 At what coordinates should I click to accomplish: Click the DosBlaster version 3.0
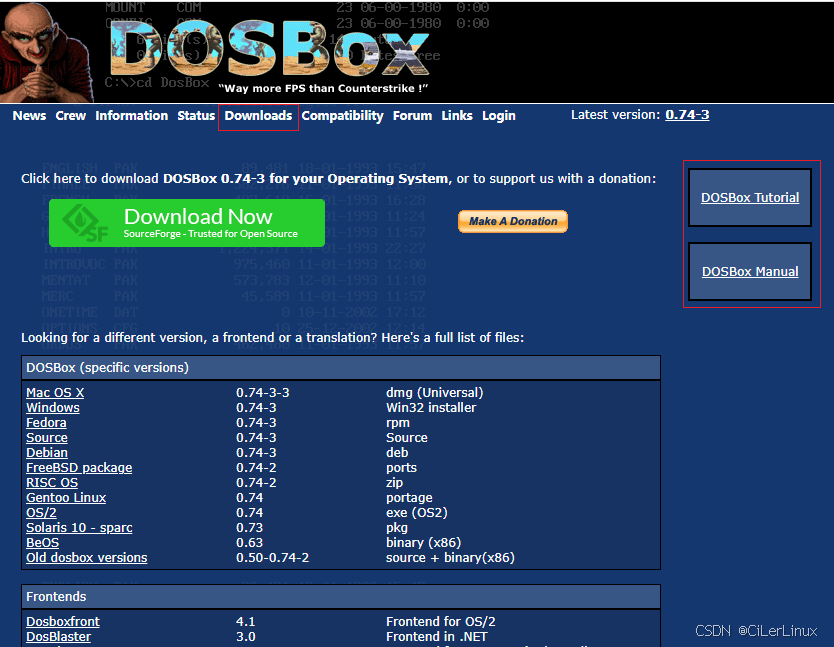246,636
